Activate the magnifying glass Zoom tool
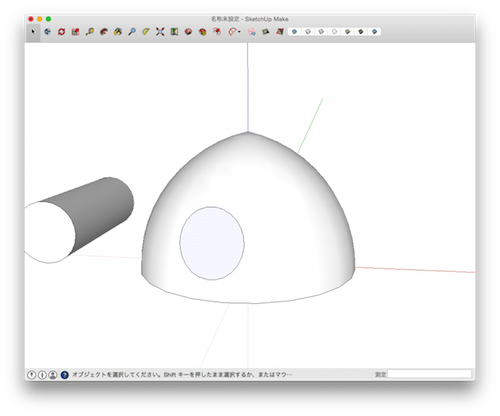The image size is (500, 416). 132,32
